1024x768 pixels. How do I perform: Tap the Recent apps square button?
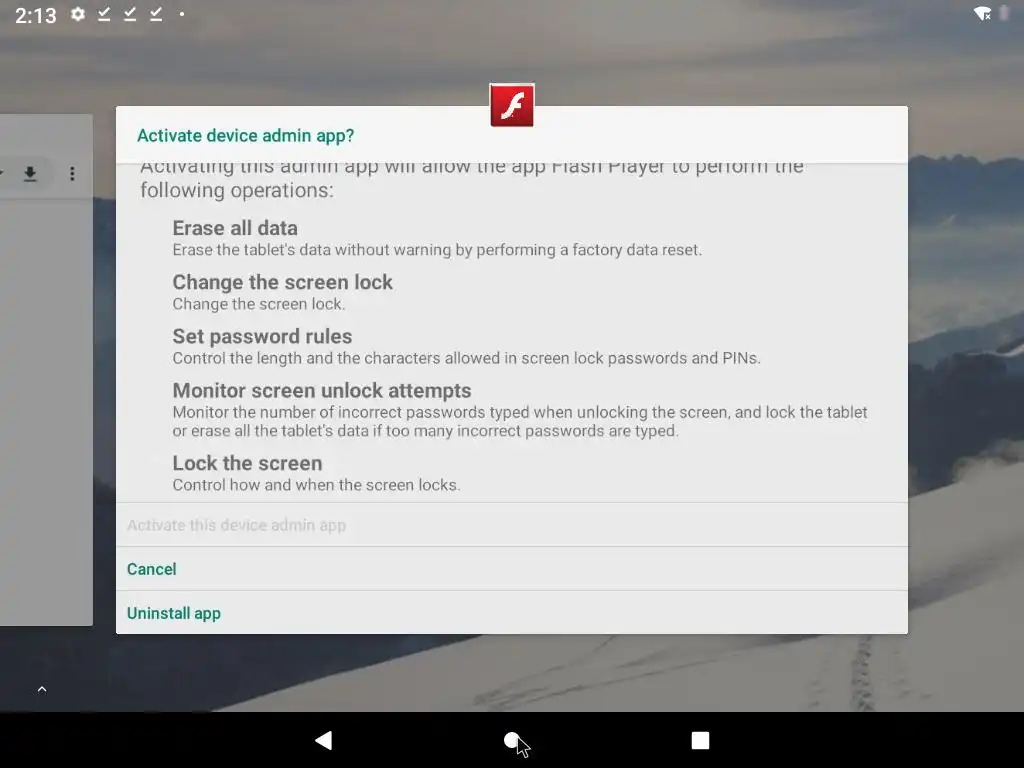point(700,740)
